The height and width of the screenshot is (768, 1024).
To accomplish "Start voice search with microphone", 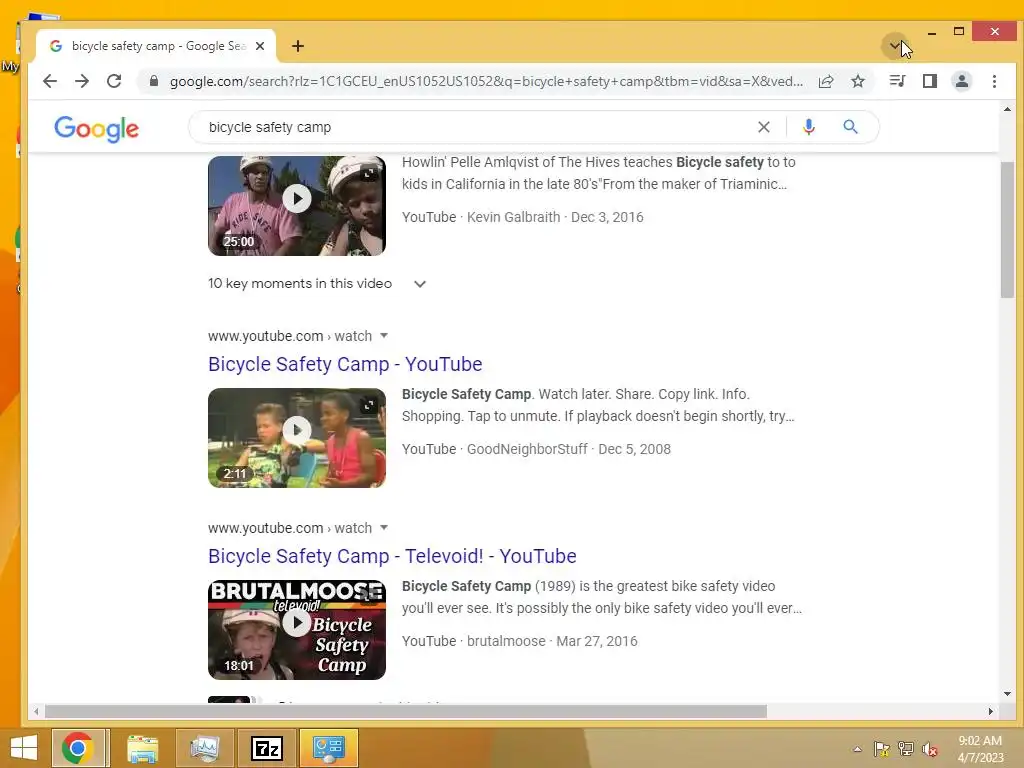I will (808, 127).
